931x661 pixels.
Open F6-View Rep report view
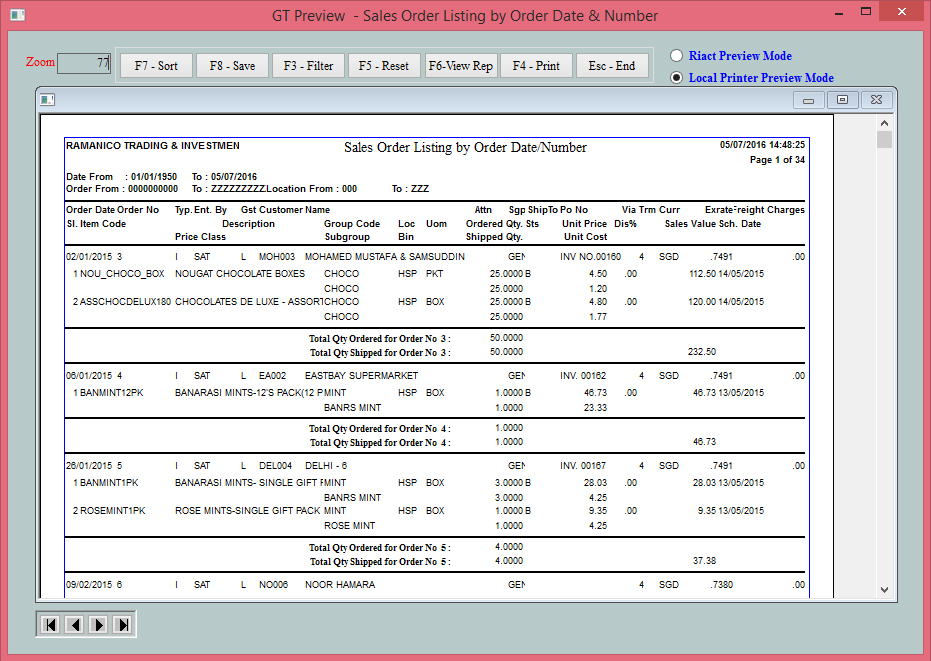460,66
